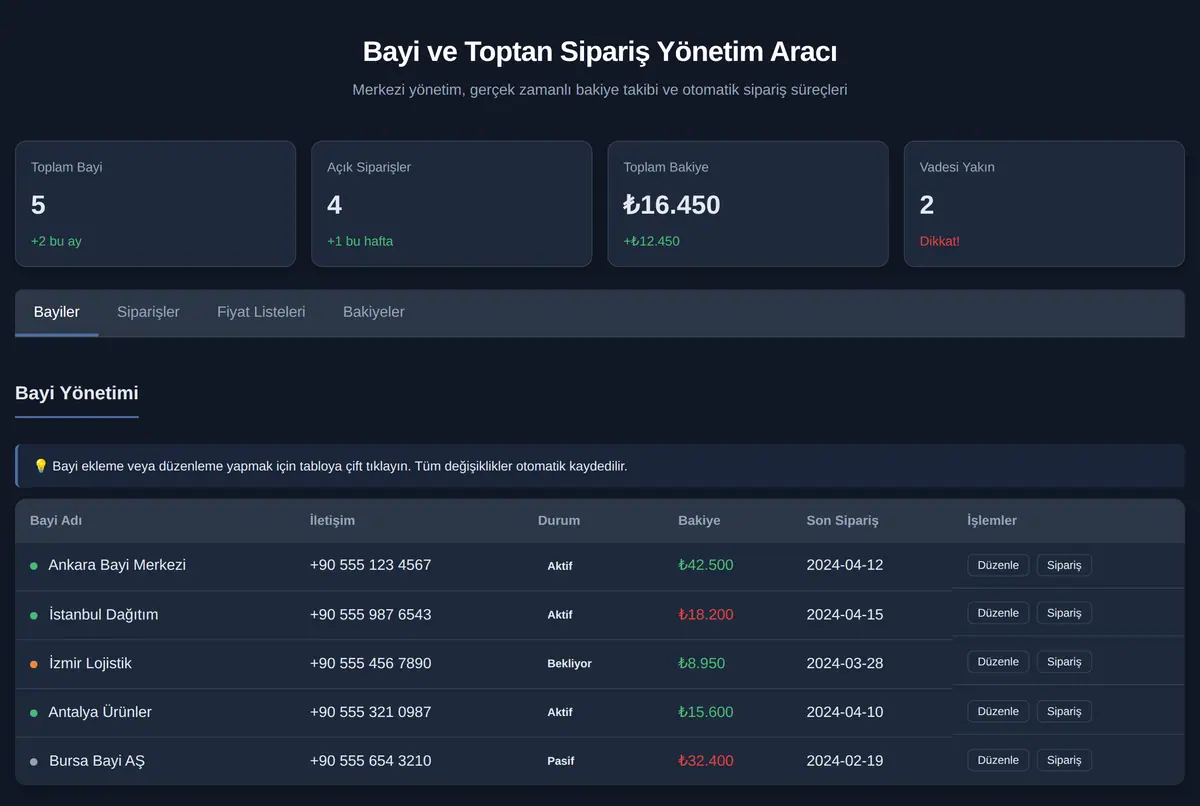Screen dimensions: 1200x806
Task: Click Sipariş for Bursa Bayi AŞ
Action: 1064,760
